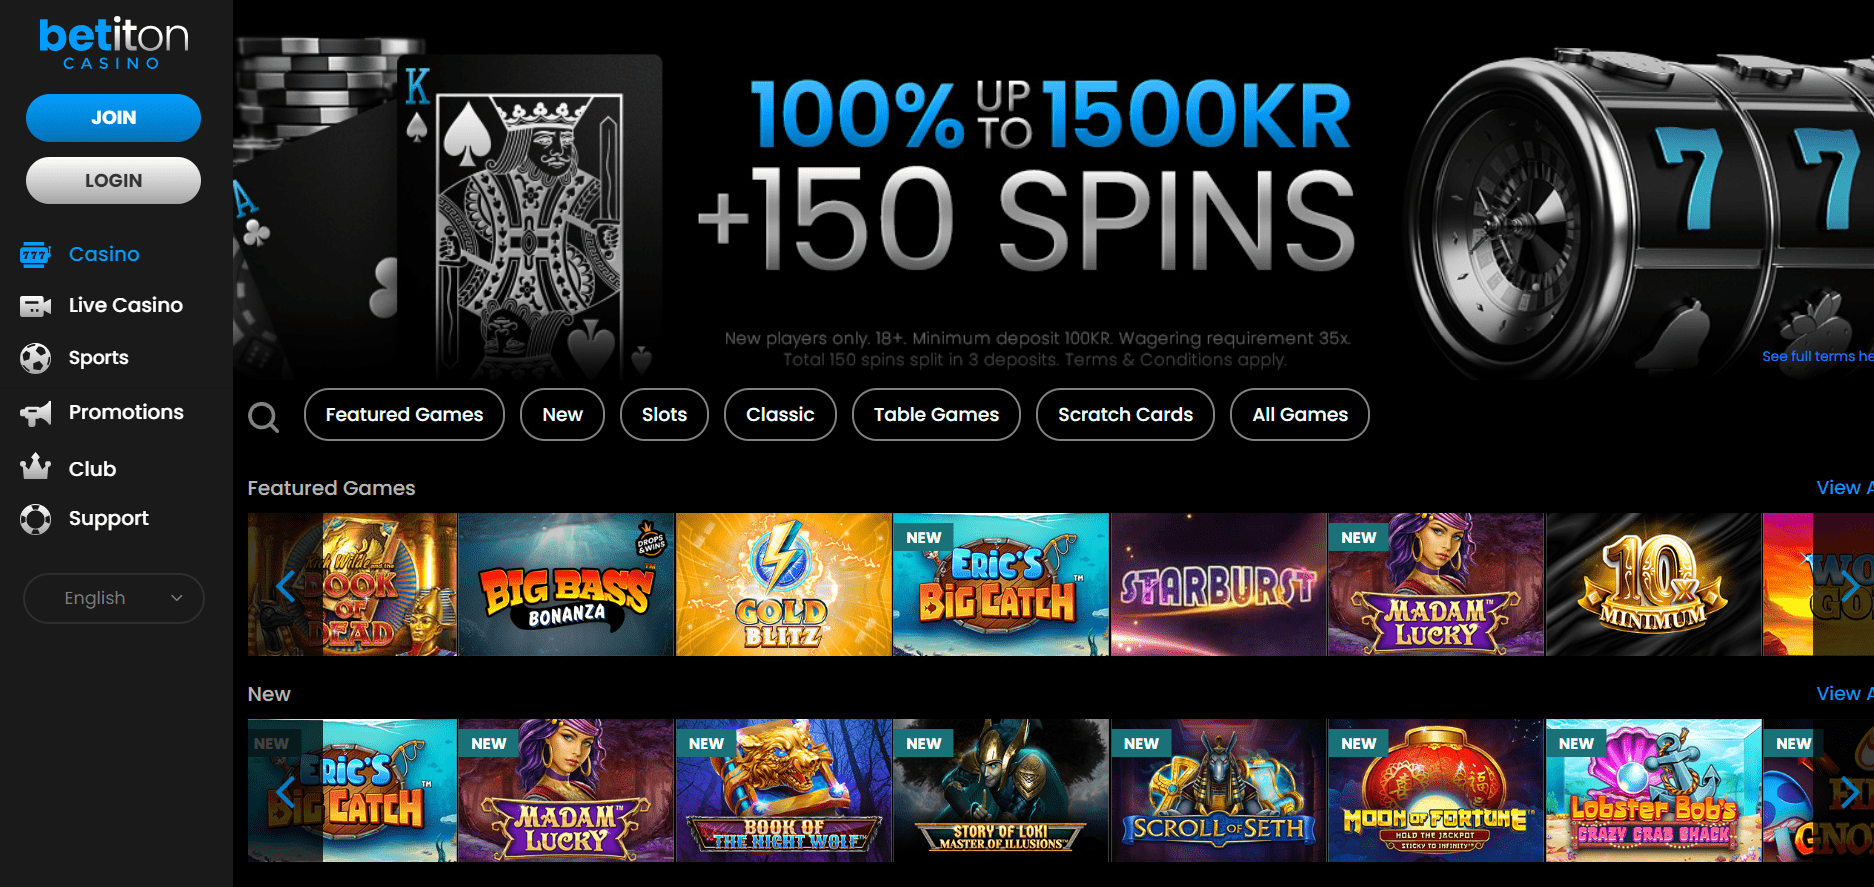Click the Betiton Casino logo
The width and height of the screenshot is (1874, 887).
[113, 42]
